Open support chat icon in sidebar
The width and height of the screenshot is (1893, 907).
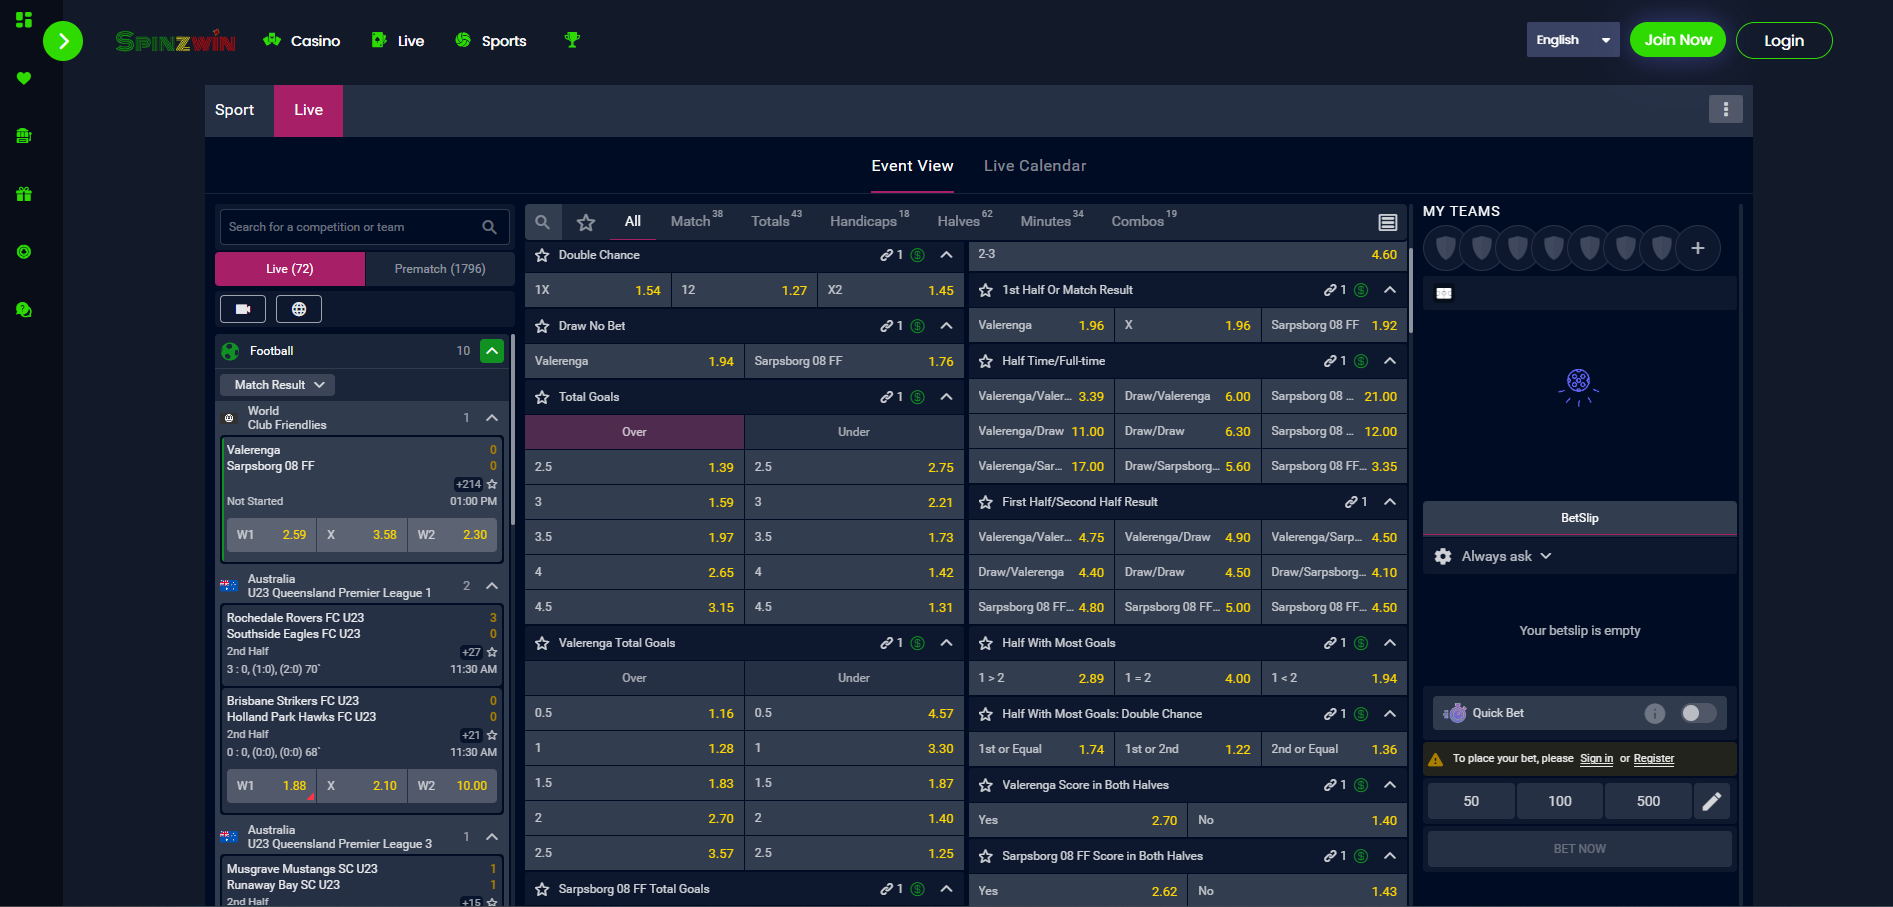(24, 310)
